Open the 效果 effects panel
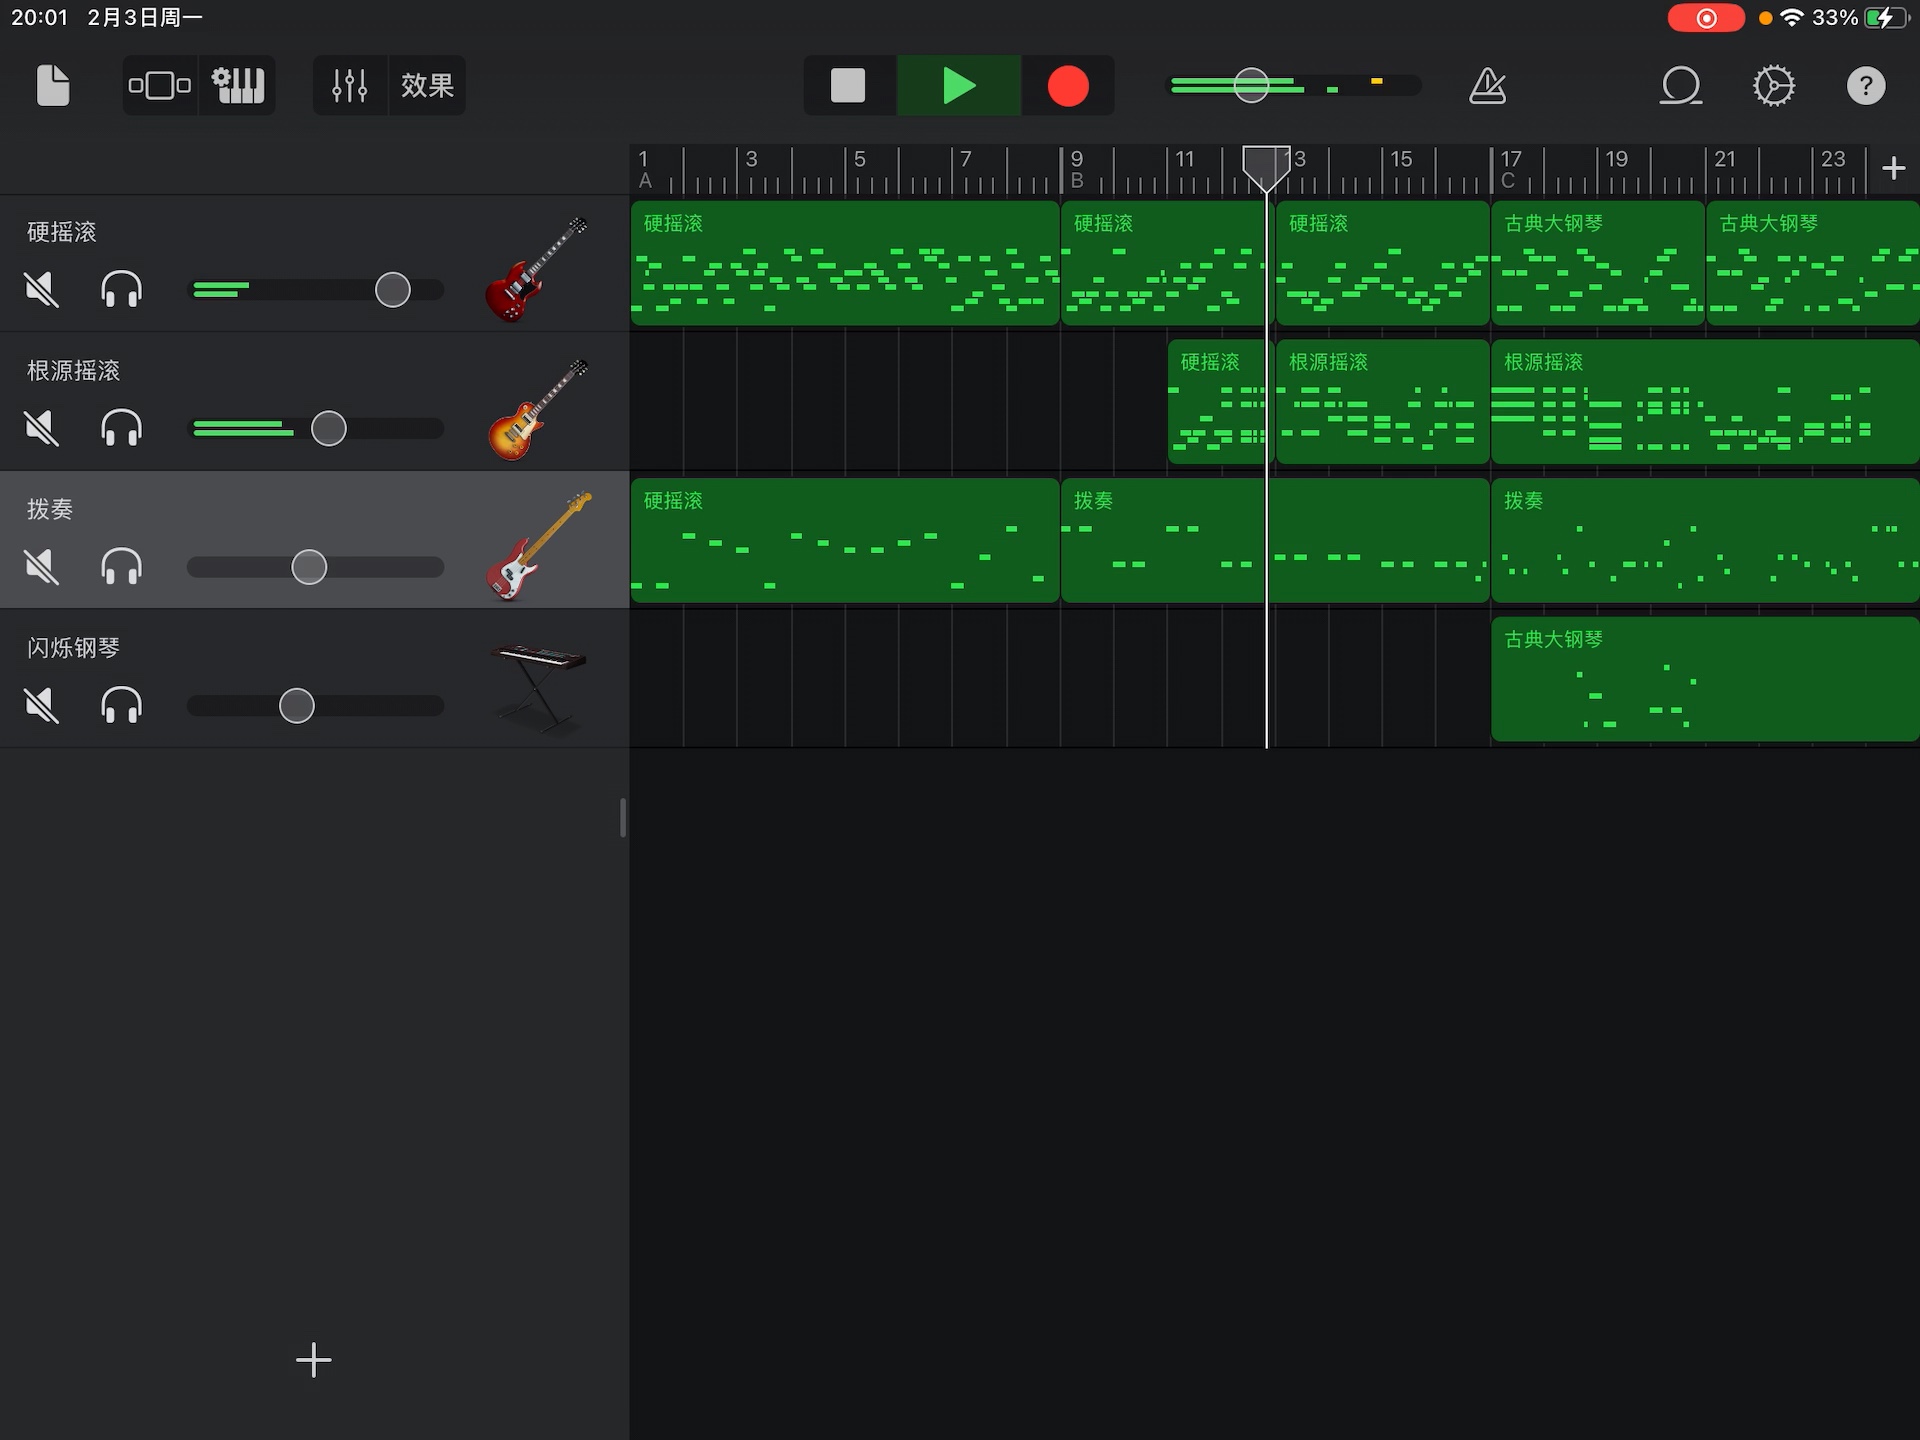 coord(427,86)
